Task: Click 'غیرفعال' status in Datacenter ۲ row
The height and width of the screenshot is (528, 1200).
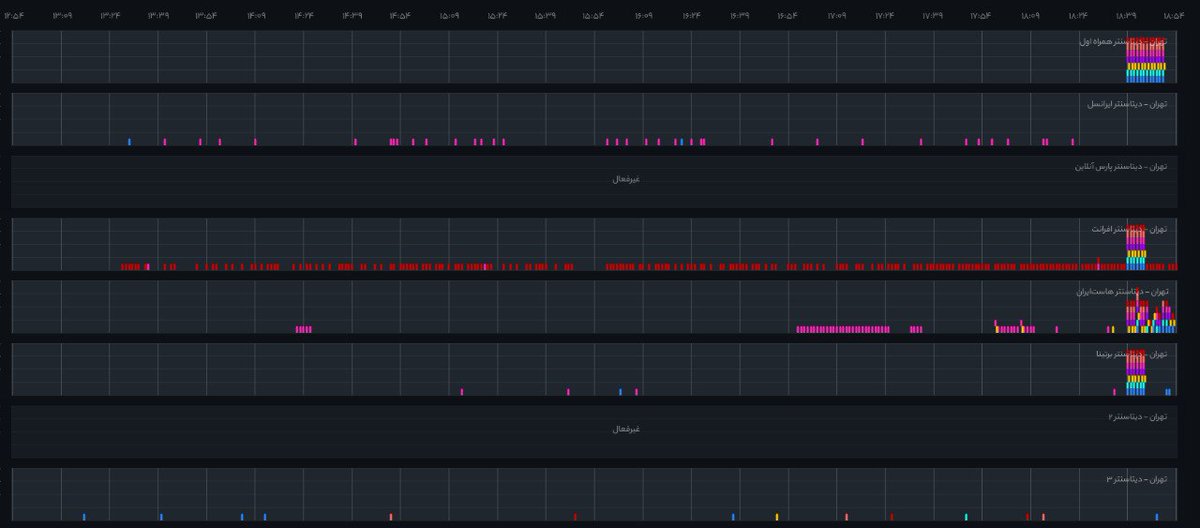Action: (626, 429)
